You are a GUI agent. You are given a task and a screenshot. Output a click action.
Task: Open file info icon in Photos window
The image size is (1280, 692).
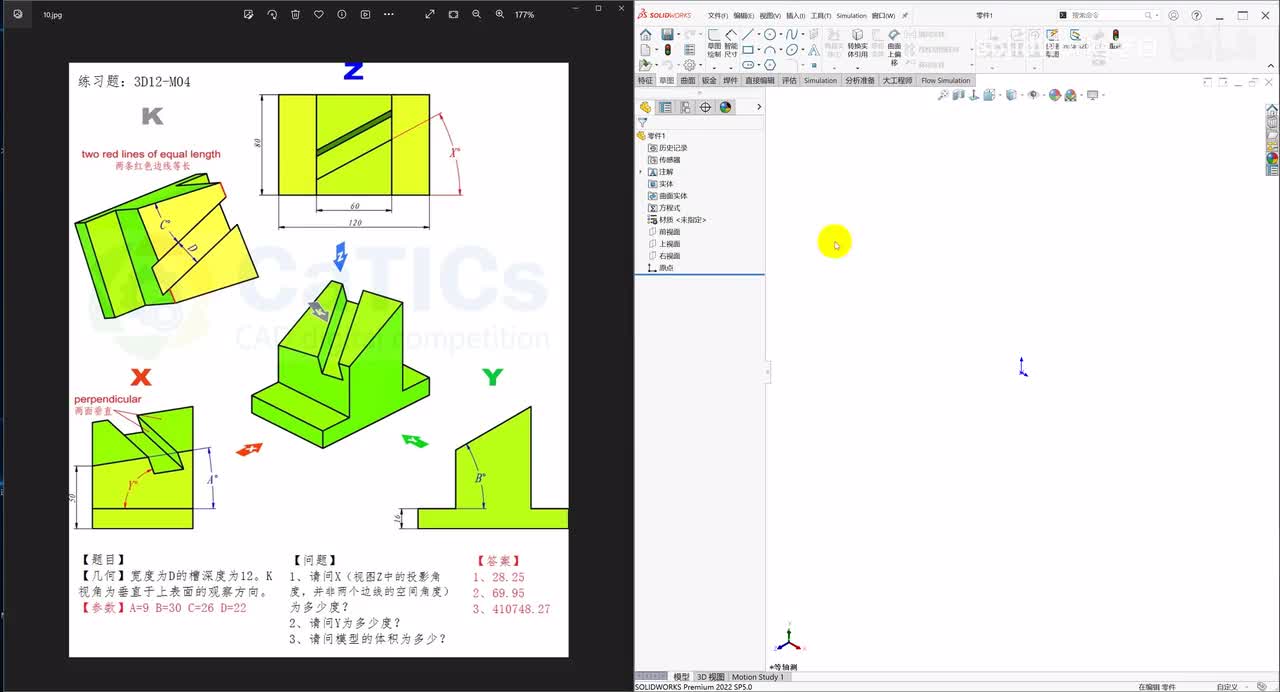pyautogui.click(x=342, y=14)
